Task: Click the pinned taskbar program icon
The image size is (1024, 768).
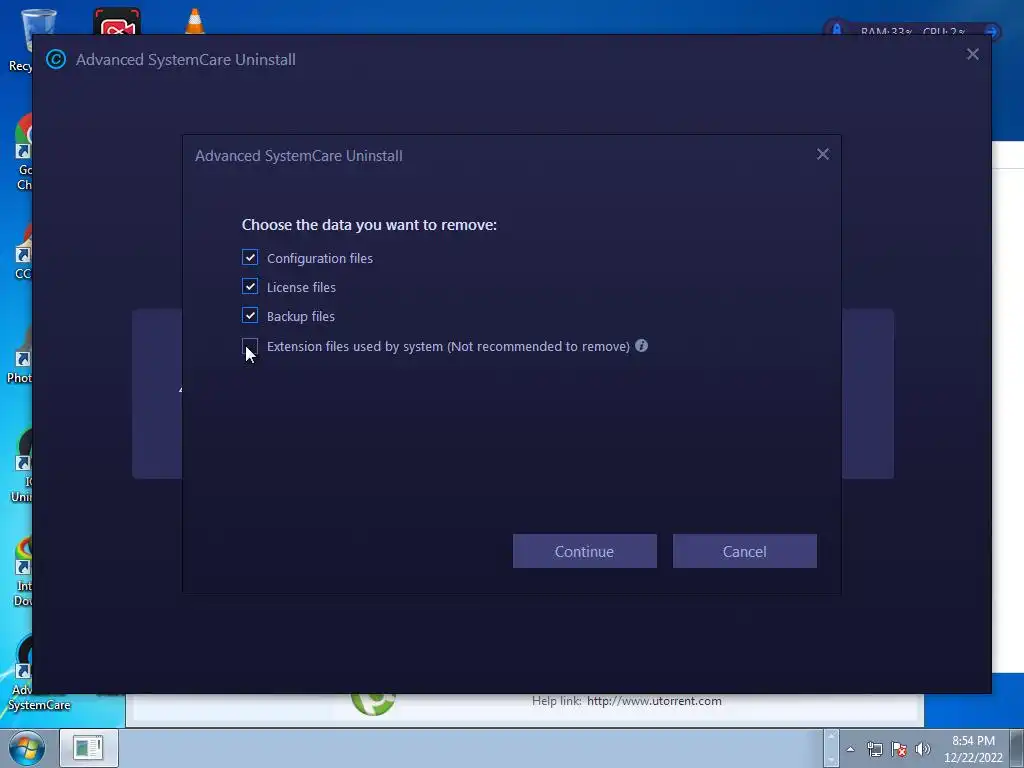Action: [x=88, y=748]
